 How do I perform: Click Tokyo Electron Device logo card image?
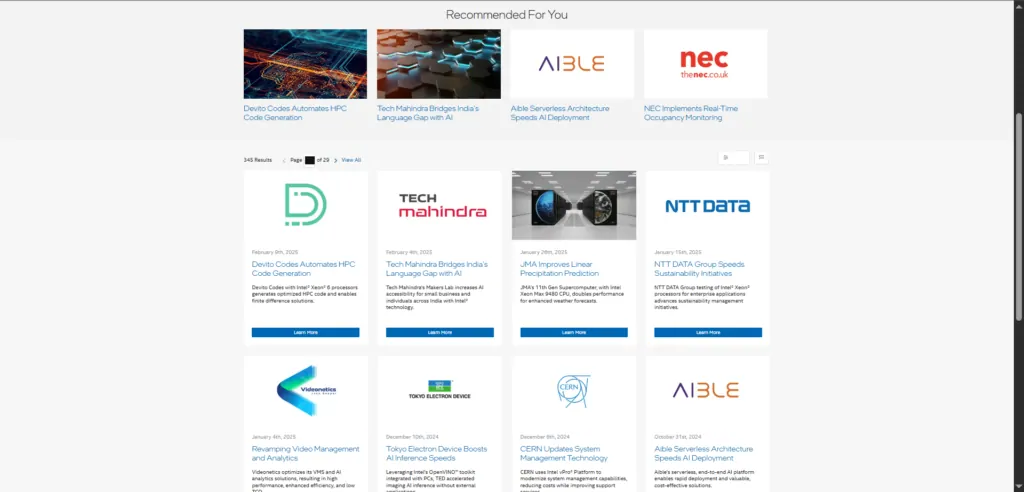coord(440,390)
